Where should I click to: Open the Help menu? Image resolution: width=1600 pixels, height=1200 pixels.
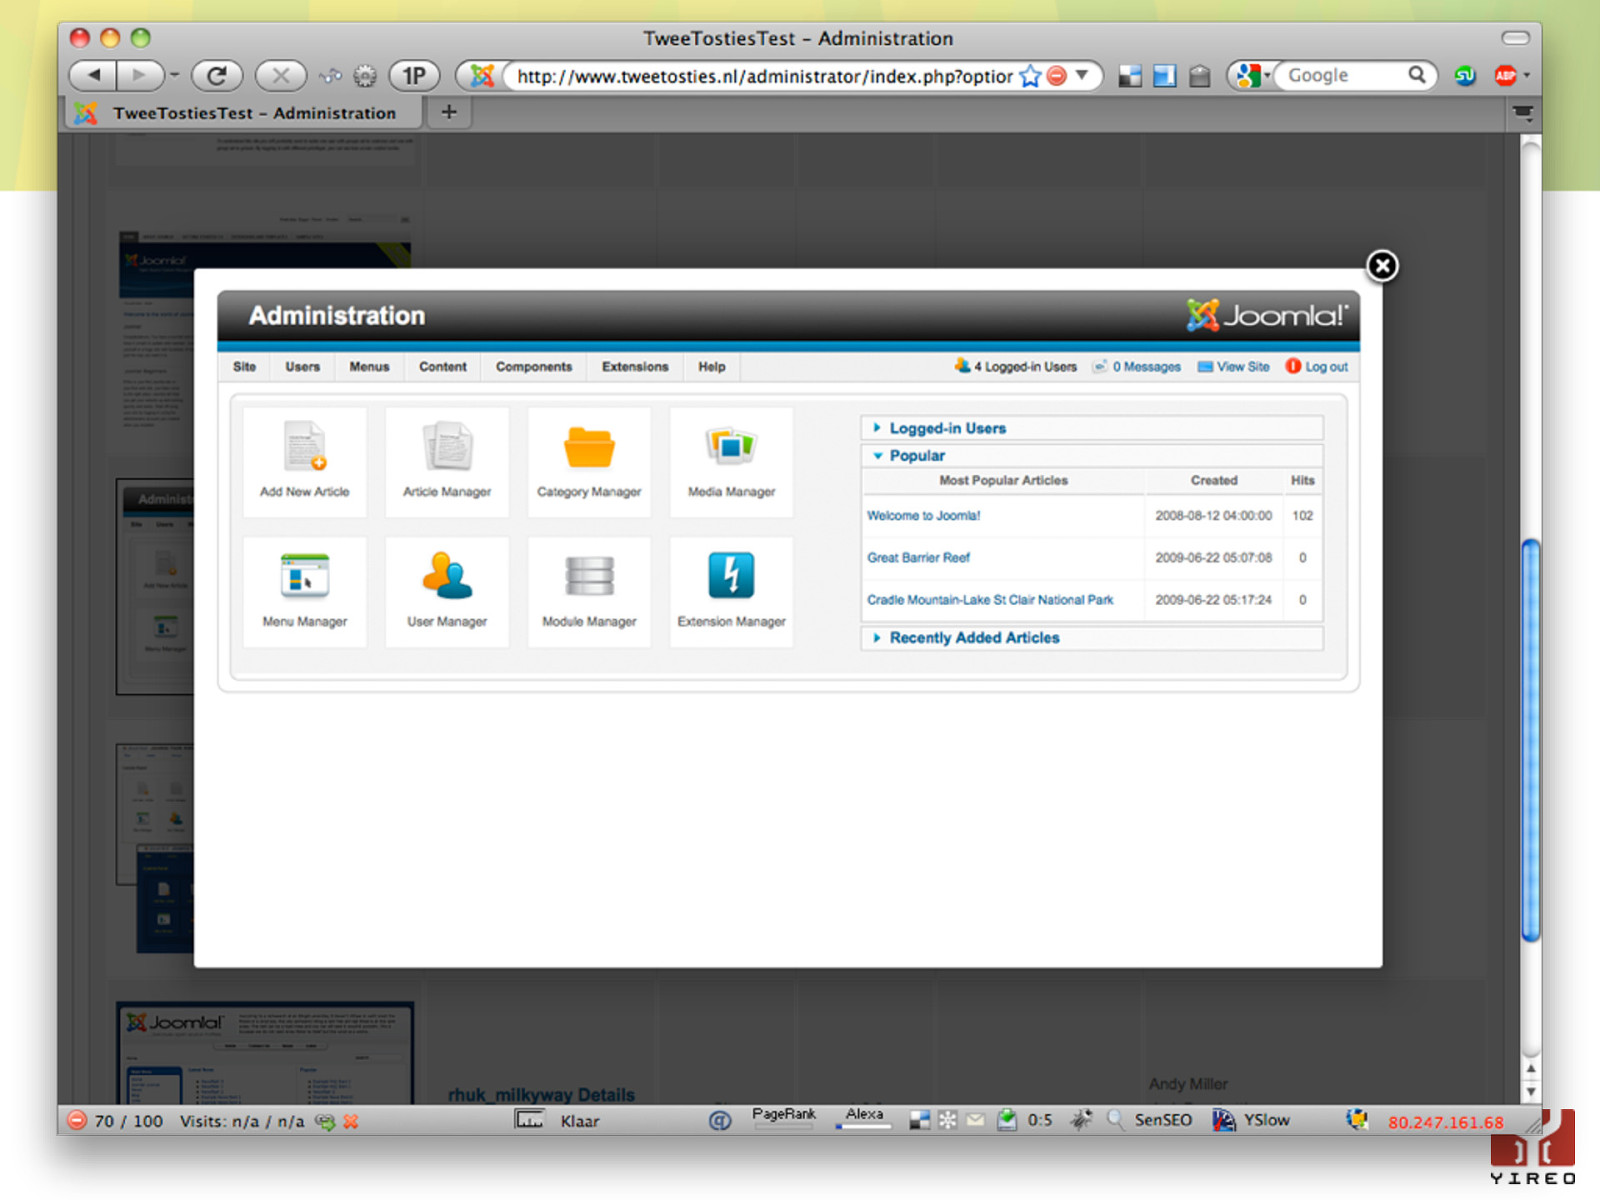click(x=711, y=367)
